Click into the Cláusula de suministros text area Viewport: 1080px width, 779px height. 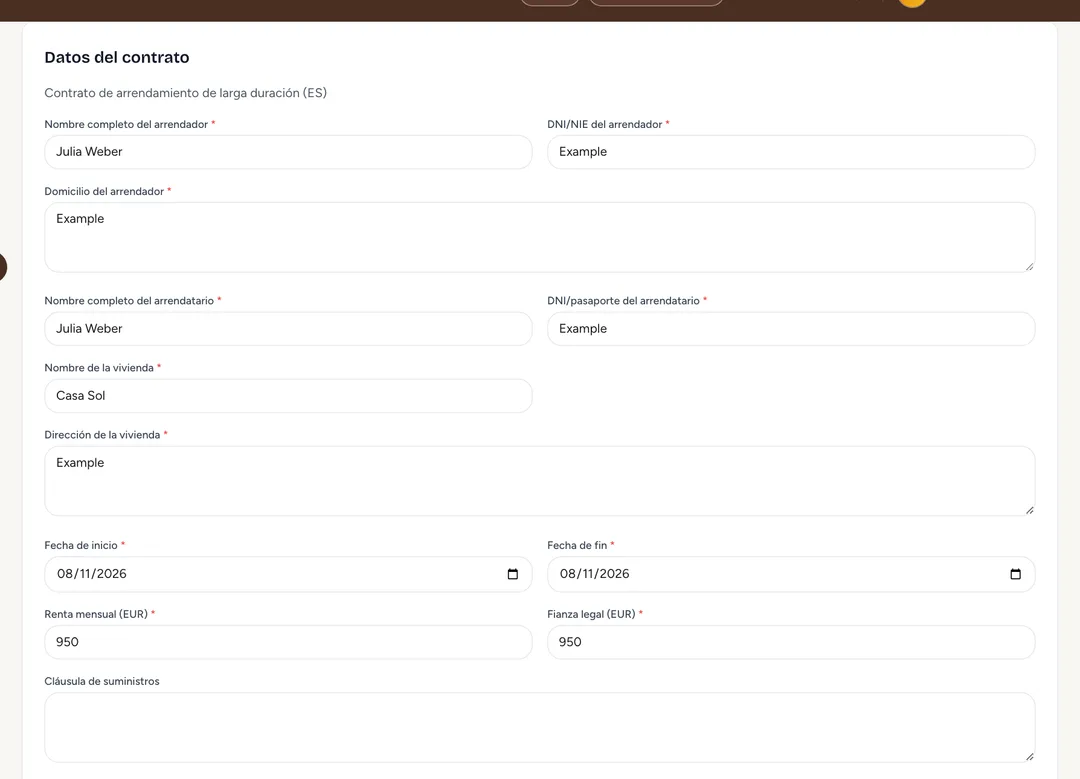tap(540, 727)
